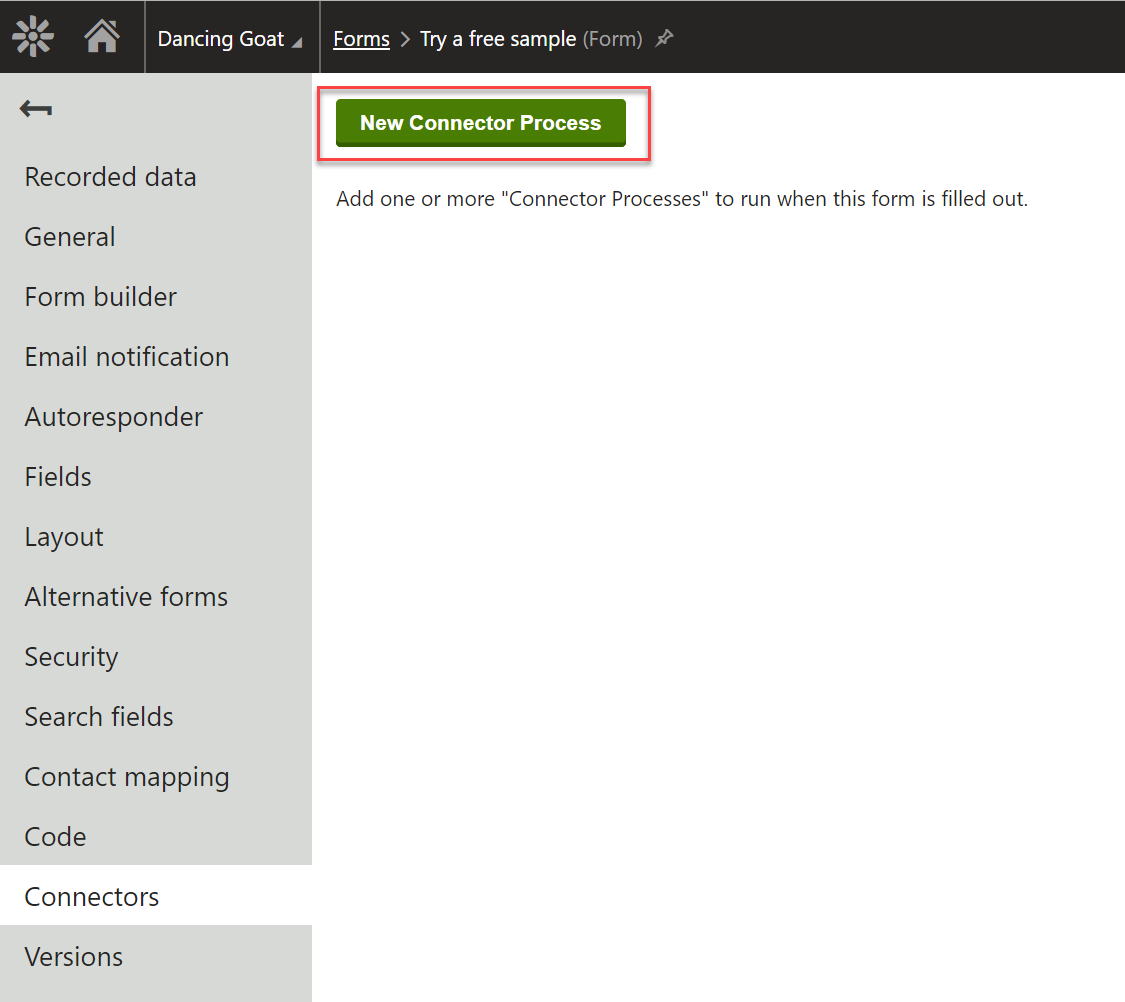This screenshot has height=1002, width=1125.
Task: Click the New Connector Process button
Action: point(481,122)
